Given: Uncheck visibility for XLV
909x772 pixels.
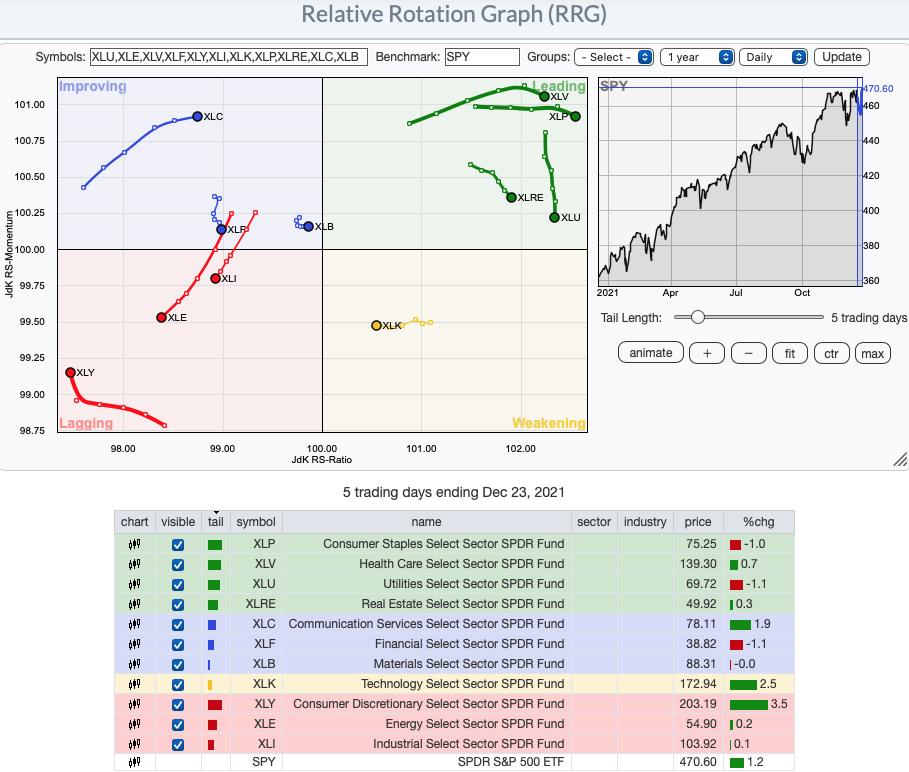Looking at the screenshot, I should tap(178, 565).
